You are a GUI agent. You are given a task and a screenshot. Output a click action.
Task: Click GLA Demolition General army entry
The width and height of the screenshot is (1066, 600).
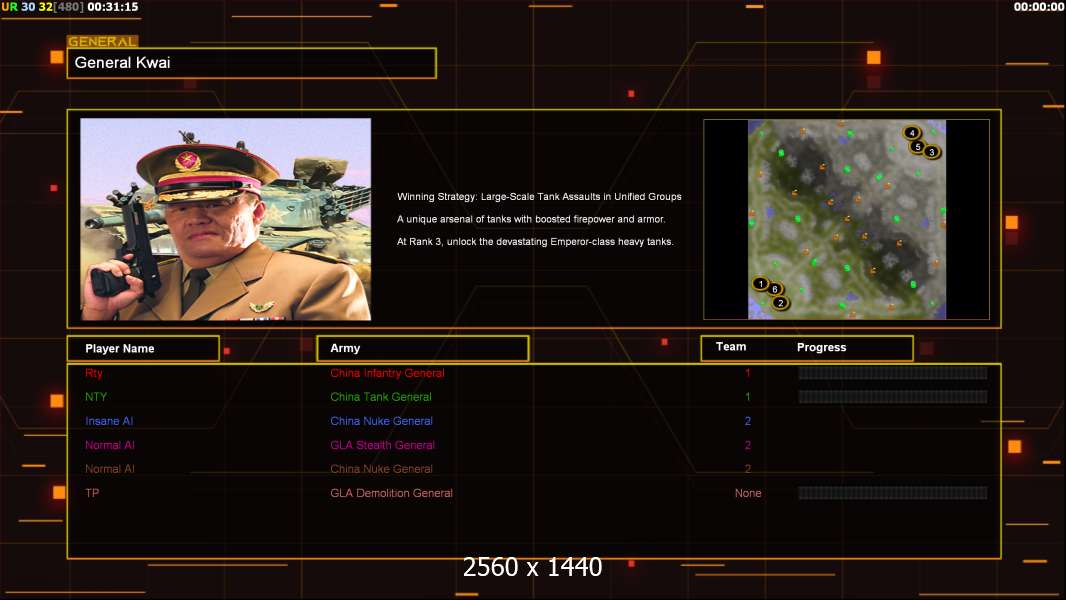391,493
